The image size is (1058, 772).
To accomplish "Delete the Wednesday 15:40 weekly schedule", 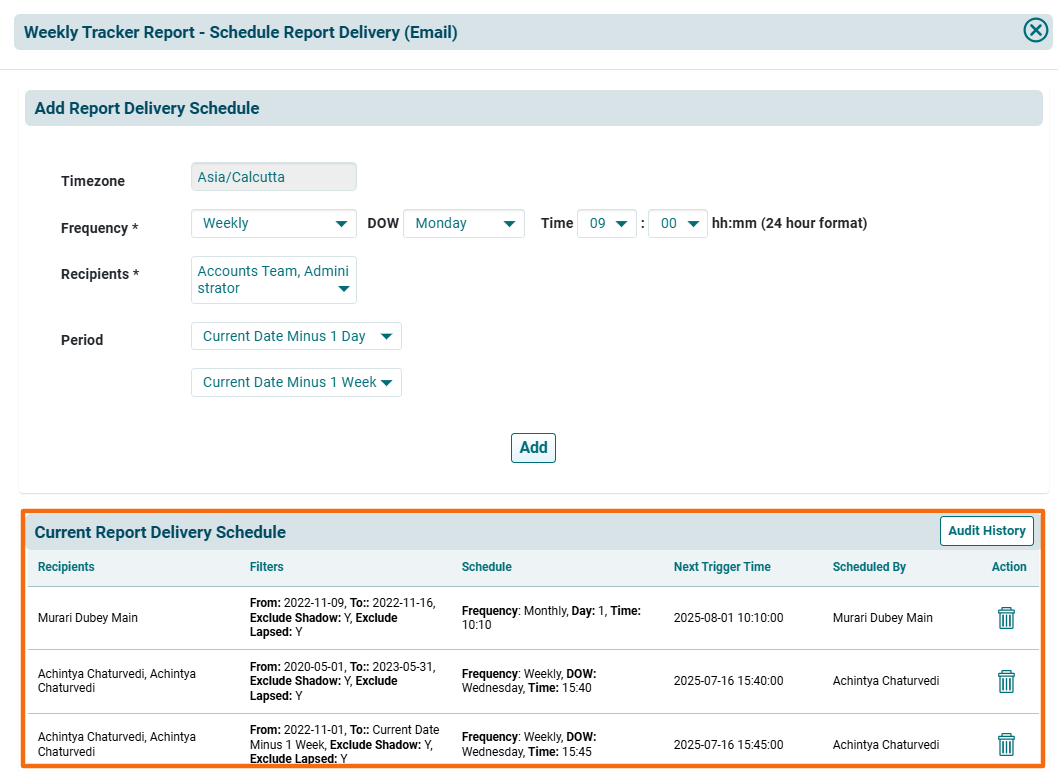I will click(1006, 681).
